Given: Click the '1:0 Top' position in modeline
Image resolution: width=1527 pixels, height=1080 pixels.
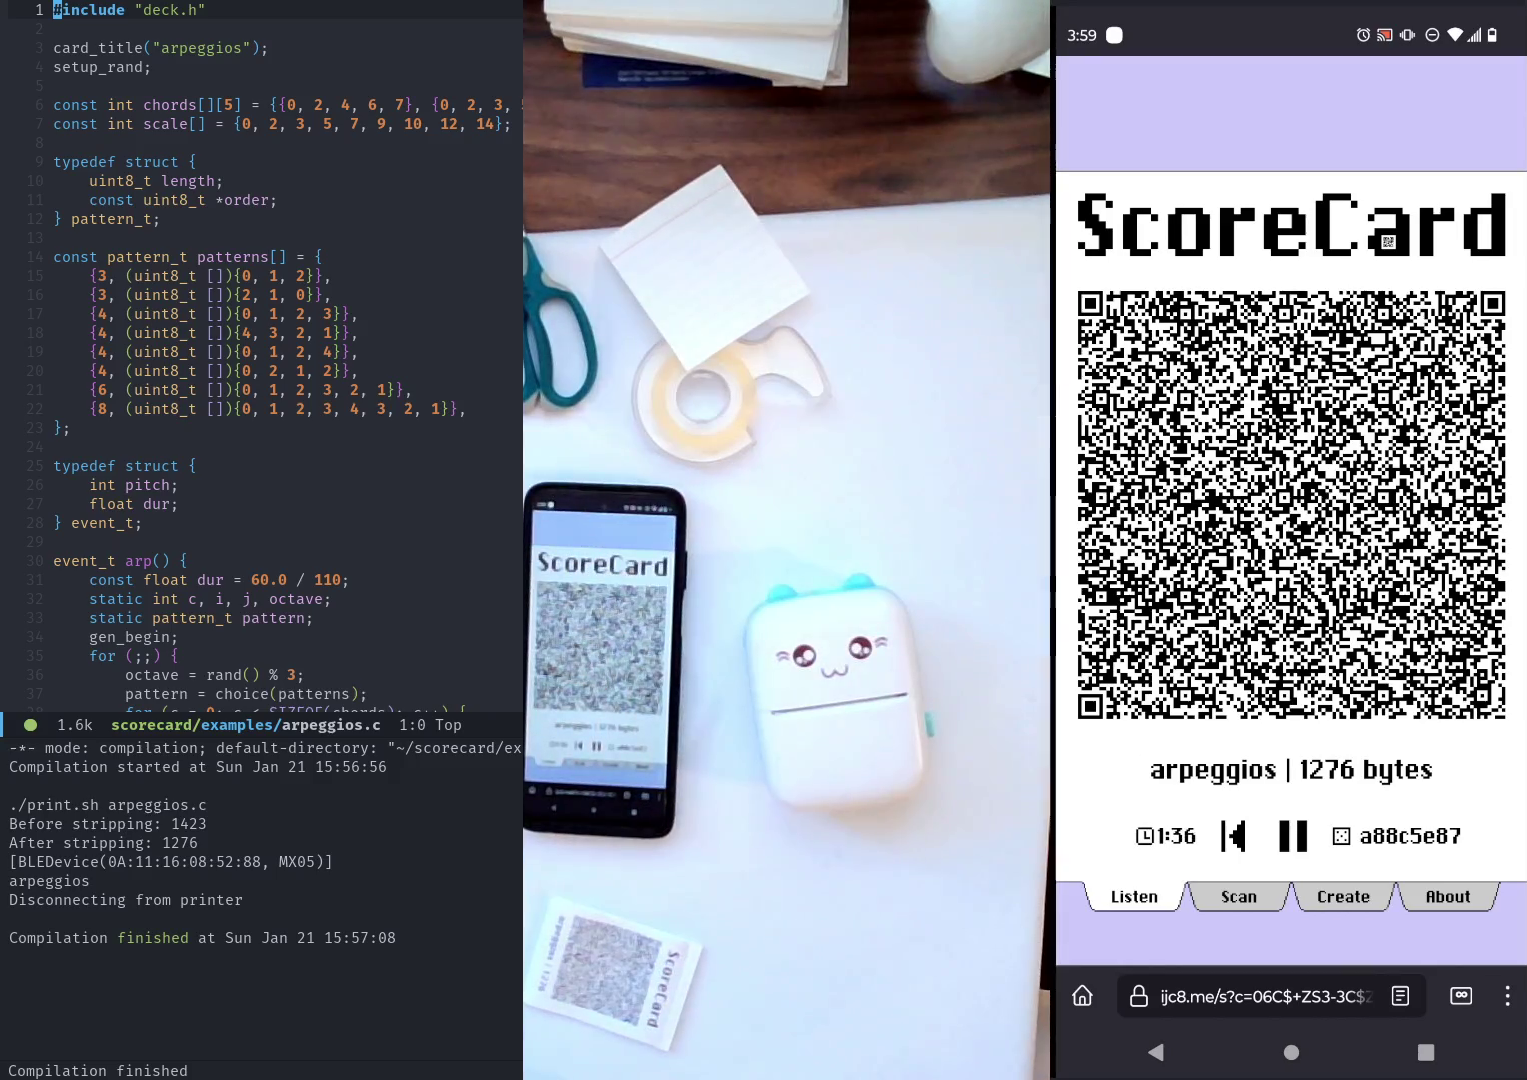Looking at the screenshot, I should click(430, 725).
